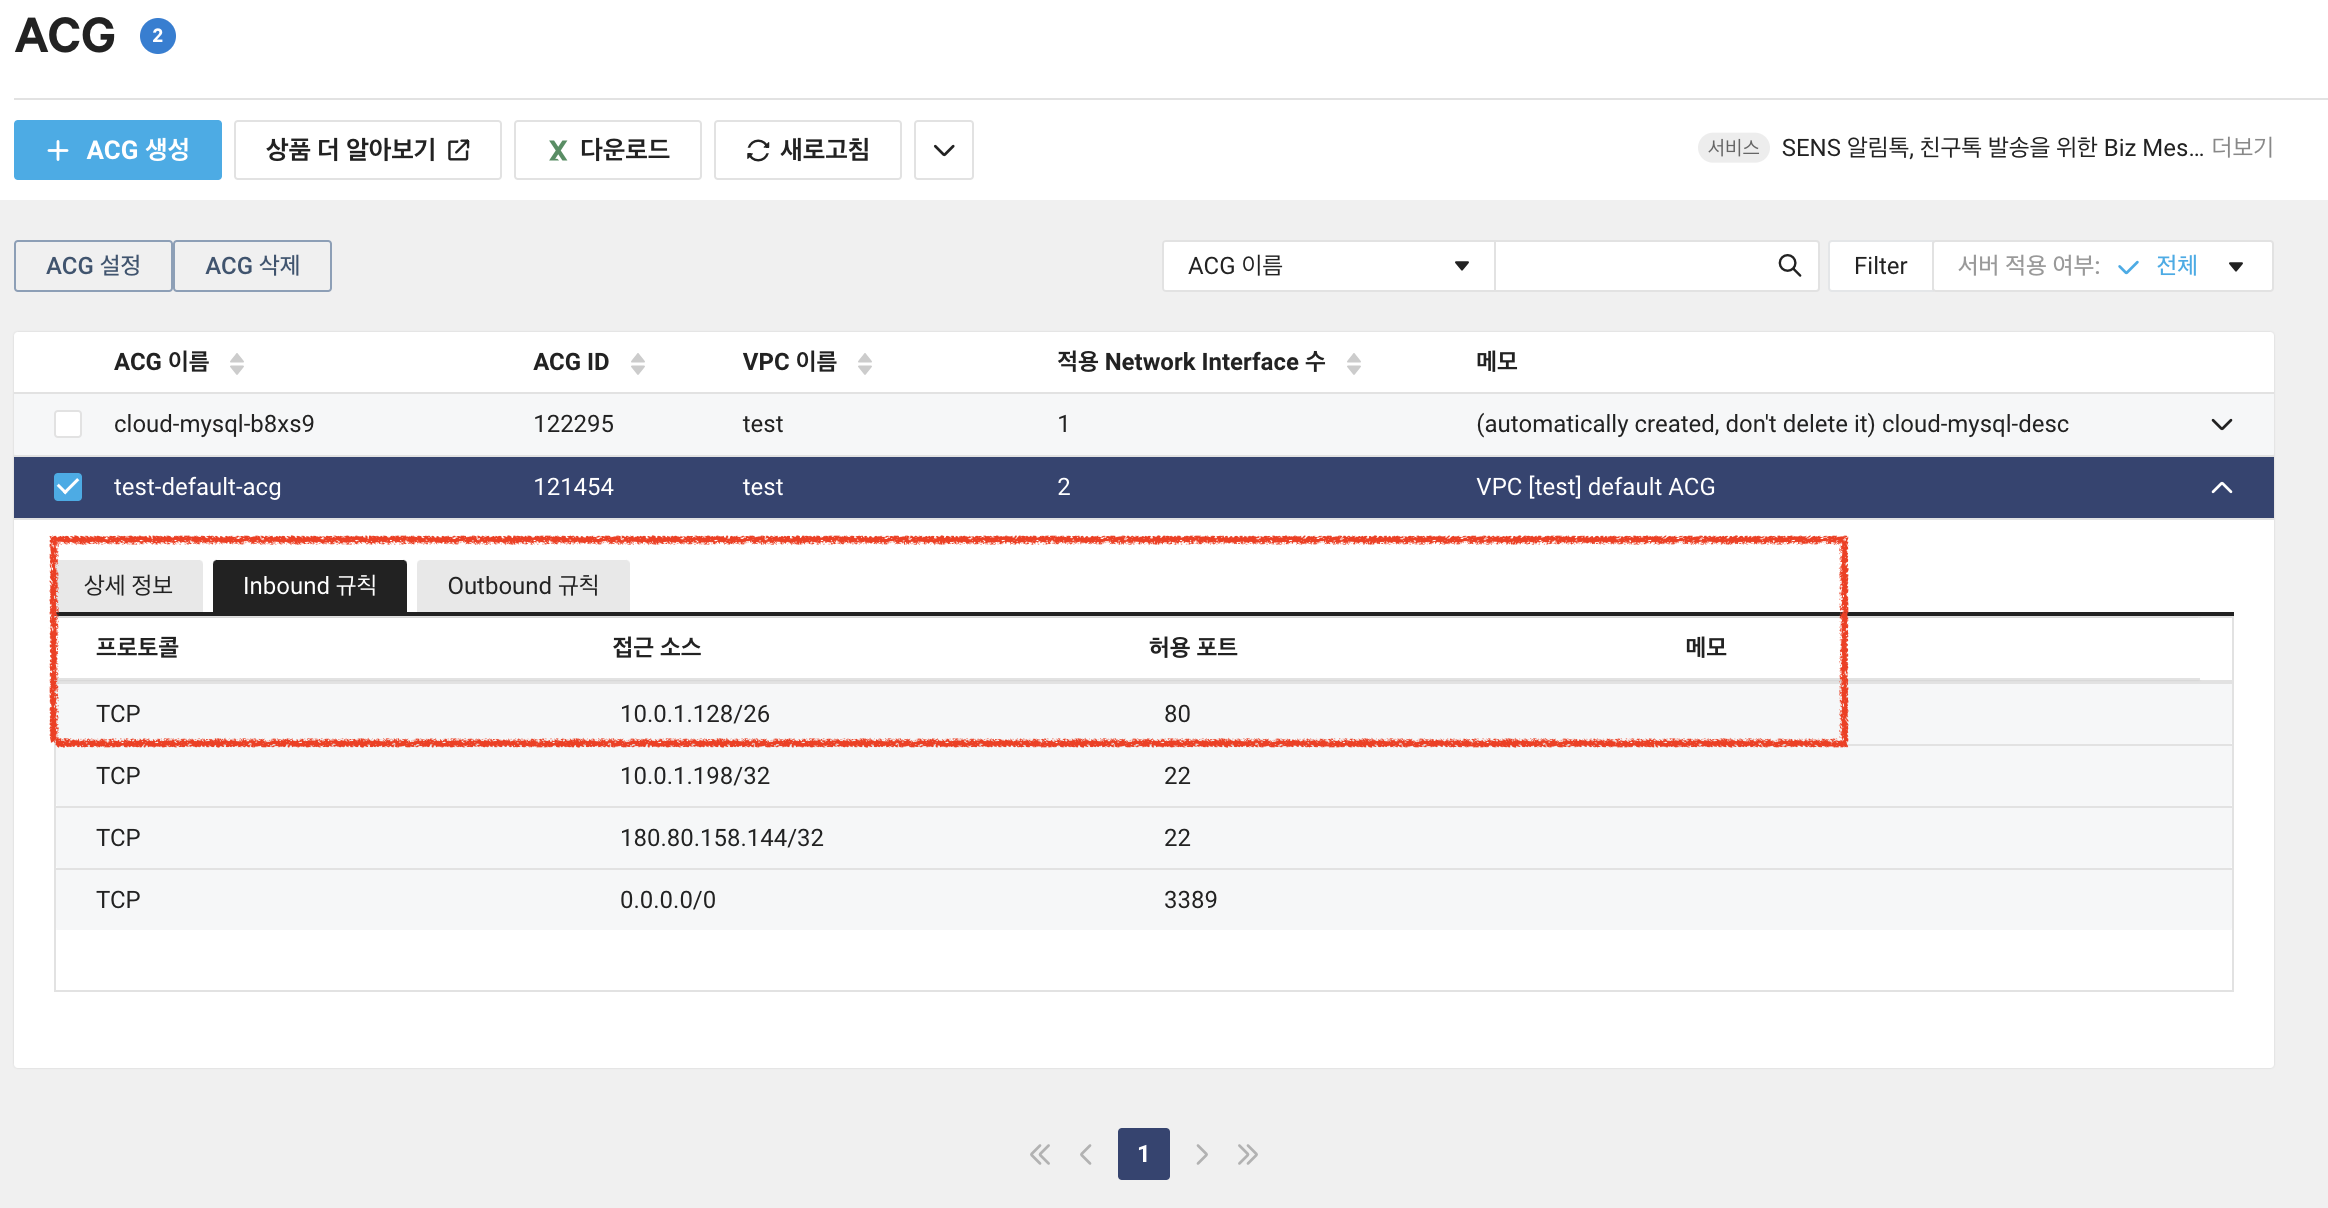
Task: Switch to the Outbound 규칙 tab
Action: point(522,586)
